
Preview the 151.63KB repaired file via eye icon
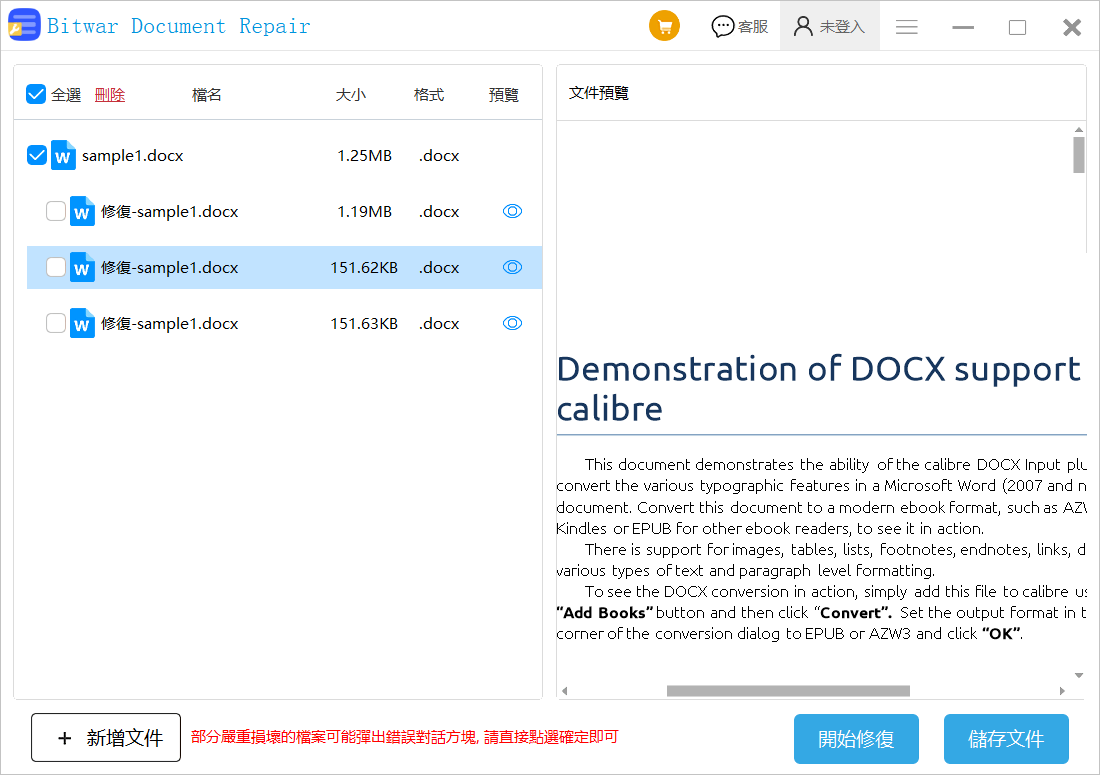pyautogui.click(x=512, y=323)
